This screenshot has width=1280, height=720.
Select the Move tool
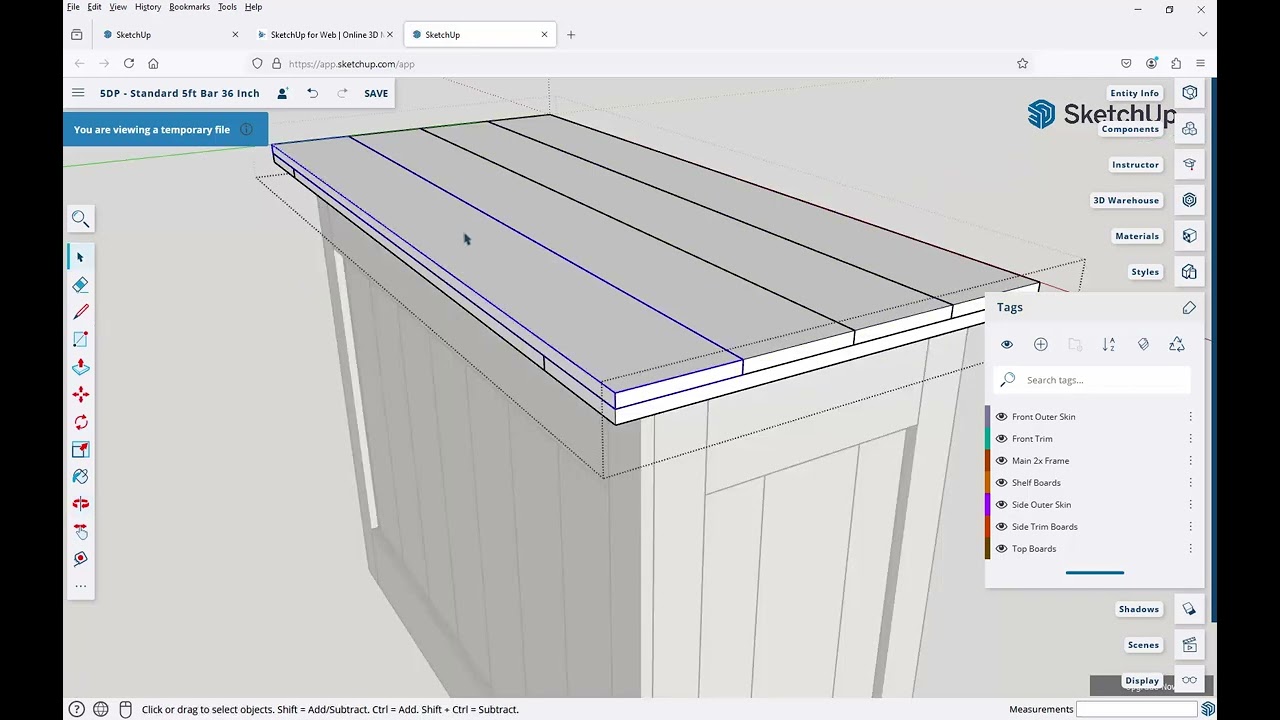click(81, 395)
